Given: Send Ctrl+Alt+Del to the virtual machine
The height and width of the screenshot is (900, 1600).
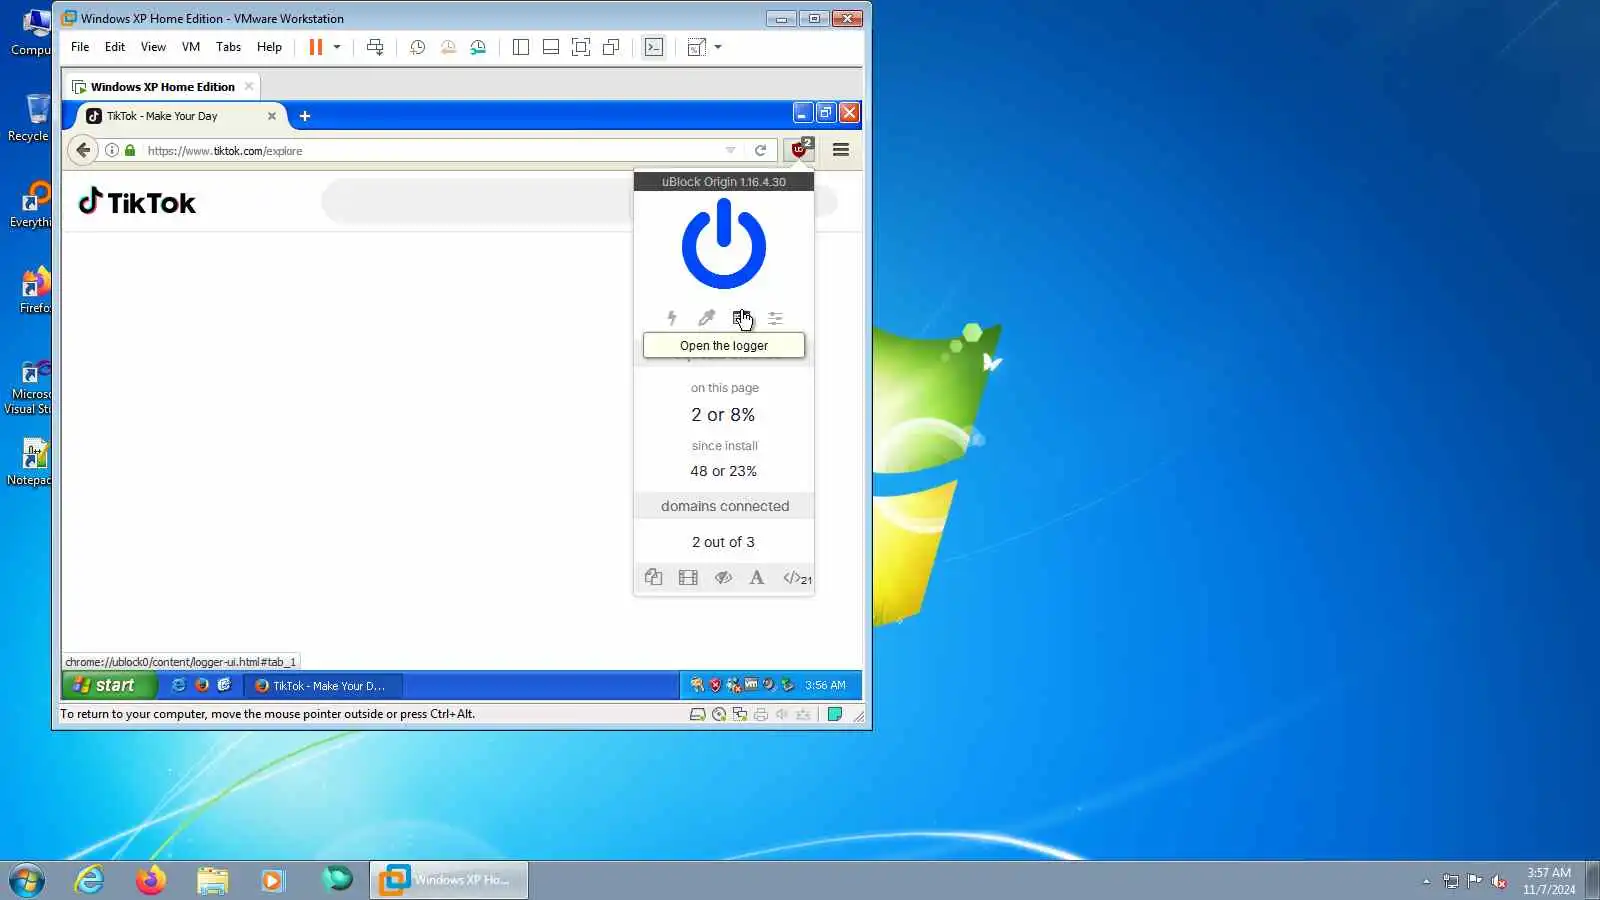Looking at the screenshot, I should (375, 47).
